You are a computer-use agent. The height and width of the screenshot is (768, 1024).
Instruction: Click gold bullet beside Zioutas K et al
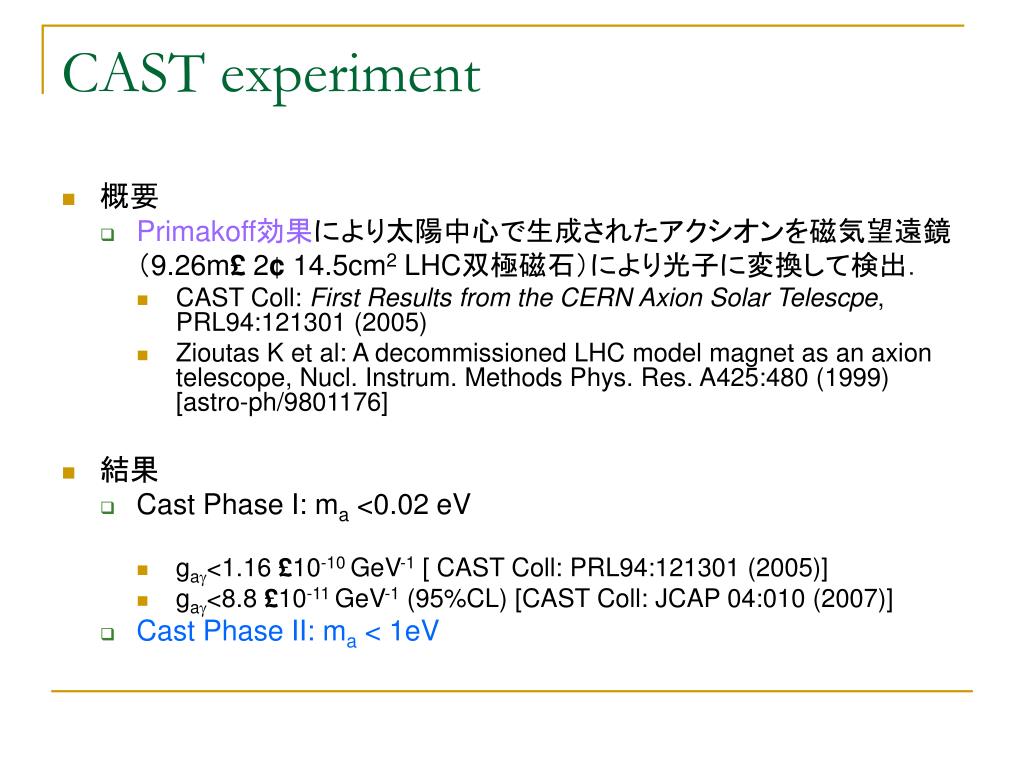click(x=143, y=355)
